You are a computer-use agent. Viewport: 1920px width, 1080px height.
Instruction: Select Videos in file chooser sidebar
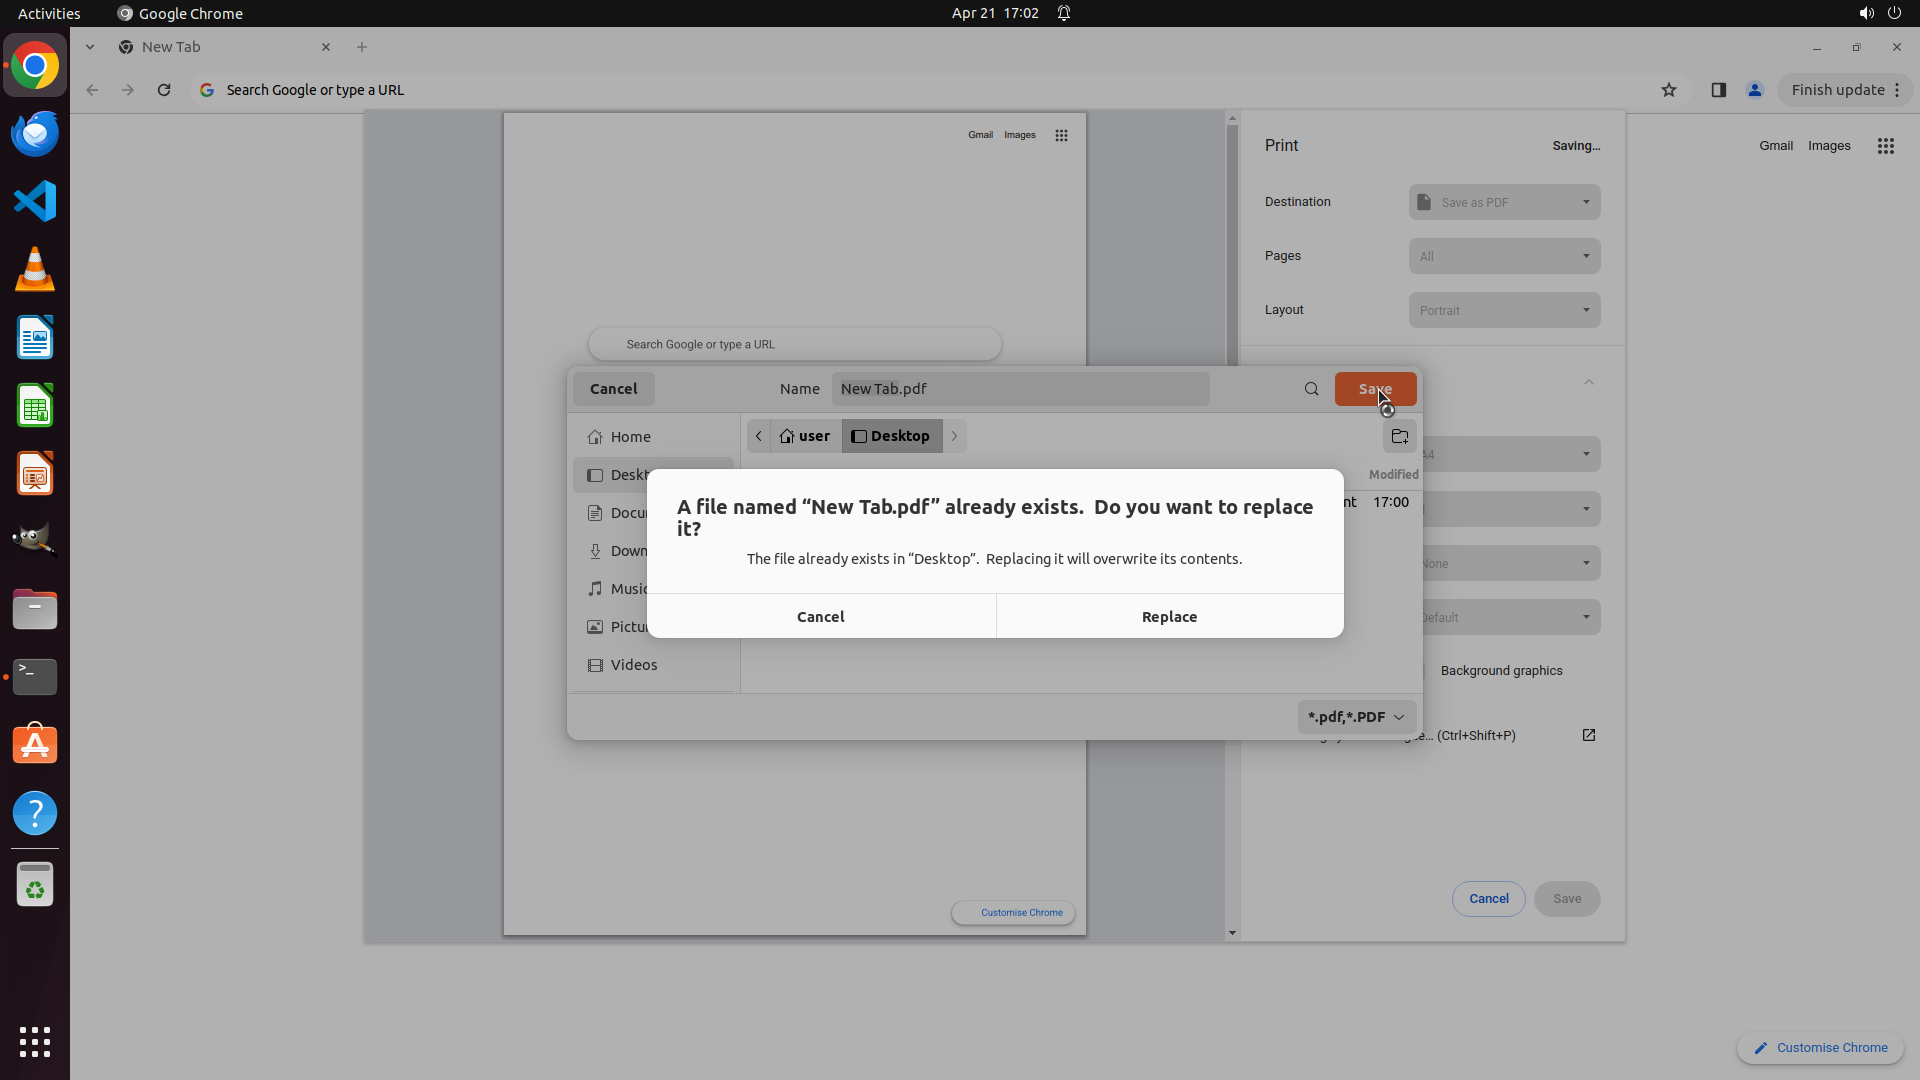633,665
